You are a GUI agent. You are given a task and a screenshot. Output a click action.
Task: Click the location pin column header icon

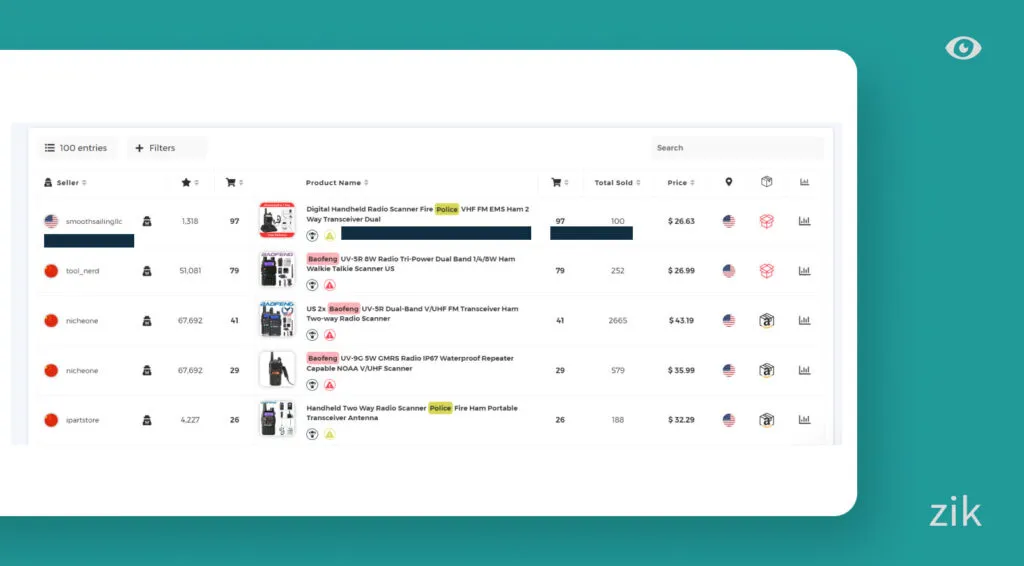729,182
